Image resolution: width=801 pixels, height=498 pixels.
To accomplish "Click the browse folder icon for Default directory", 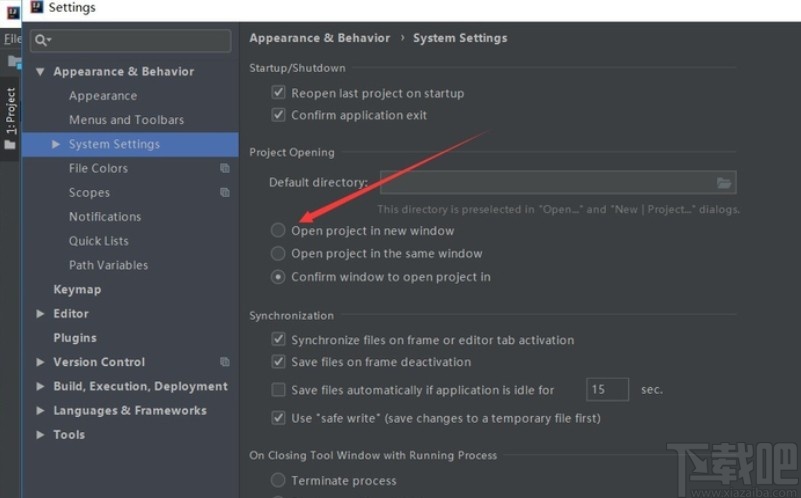I will coord(725,183).
